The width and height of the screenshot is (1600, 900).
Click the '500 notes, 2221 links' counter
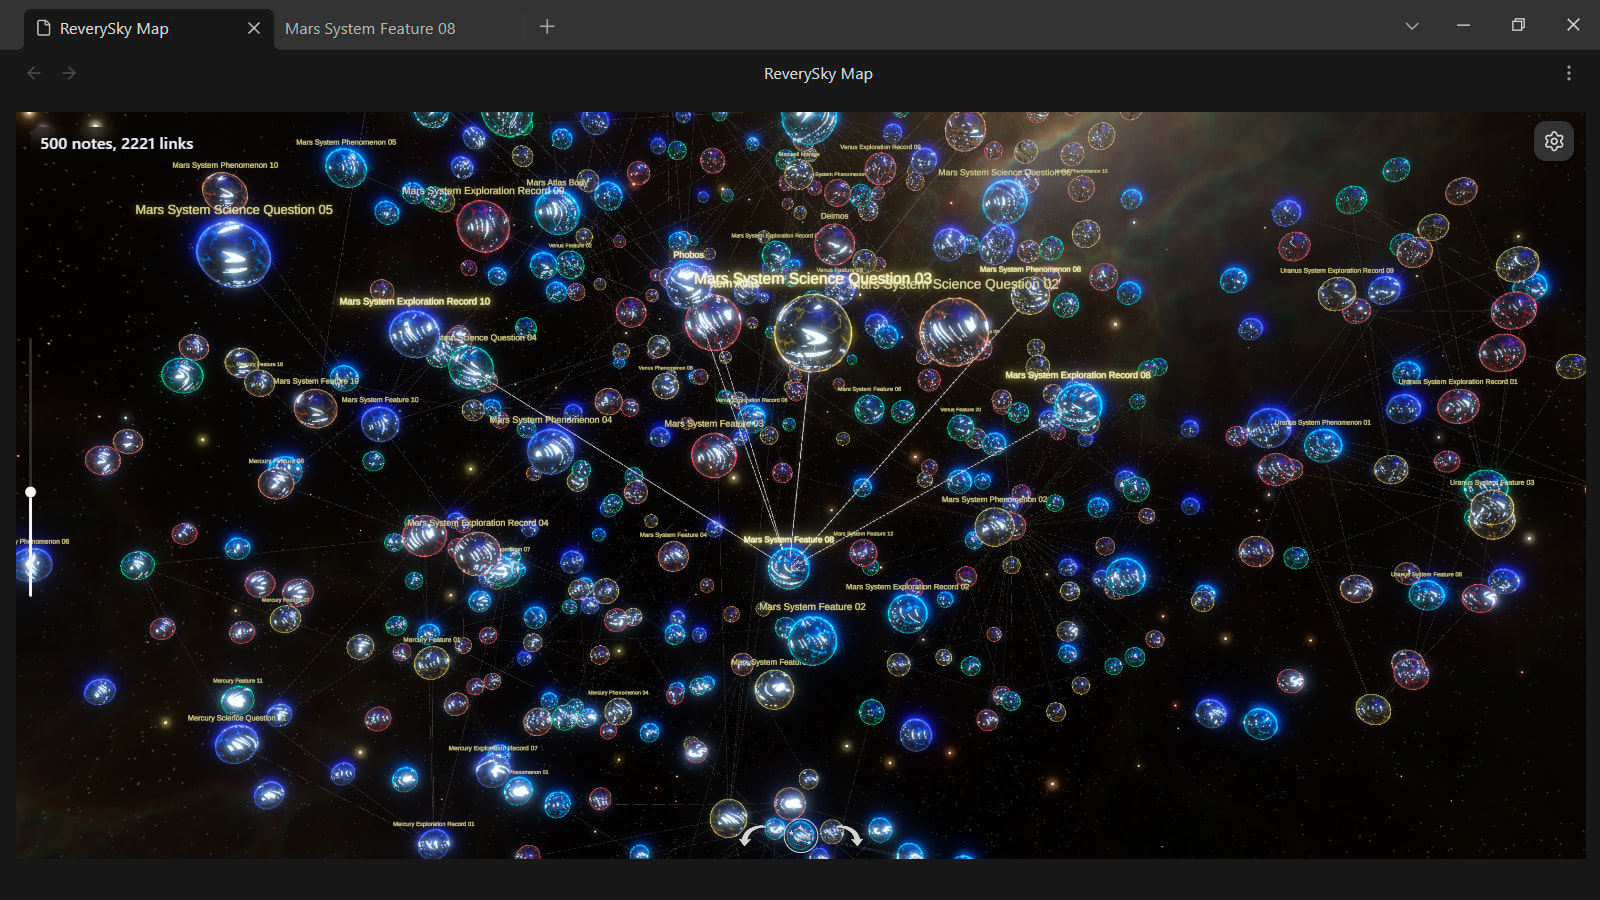(117, 144)
